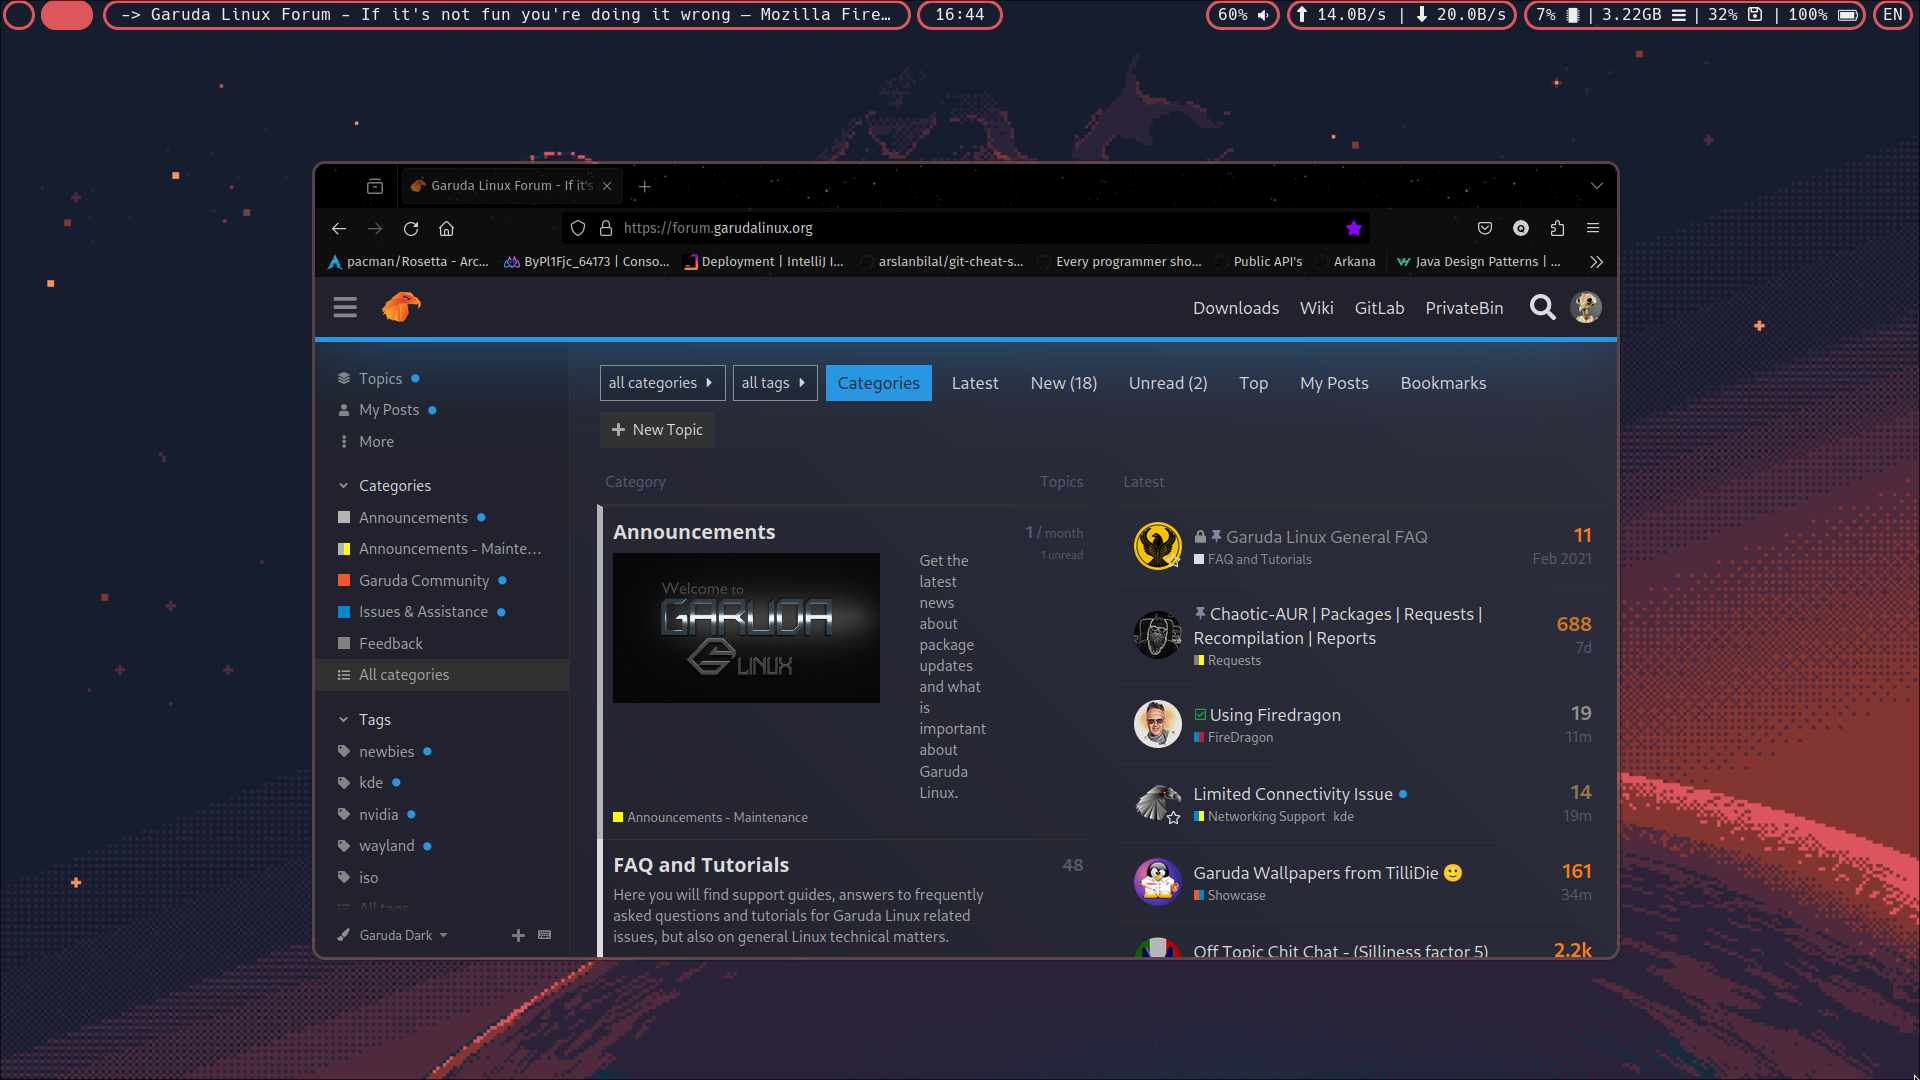
Task: Open the Announcements category heading
Action: 694,532
